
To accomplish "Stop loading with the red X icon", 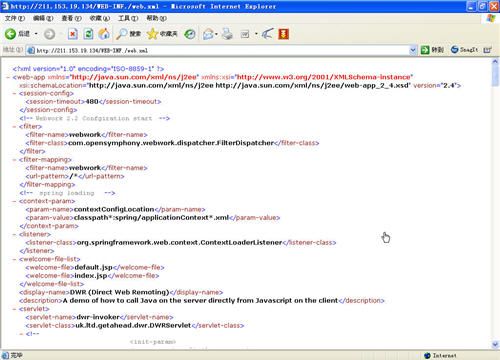I will point(73,34).
